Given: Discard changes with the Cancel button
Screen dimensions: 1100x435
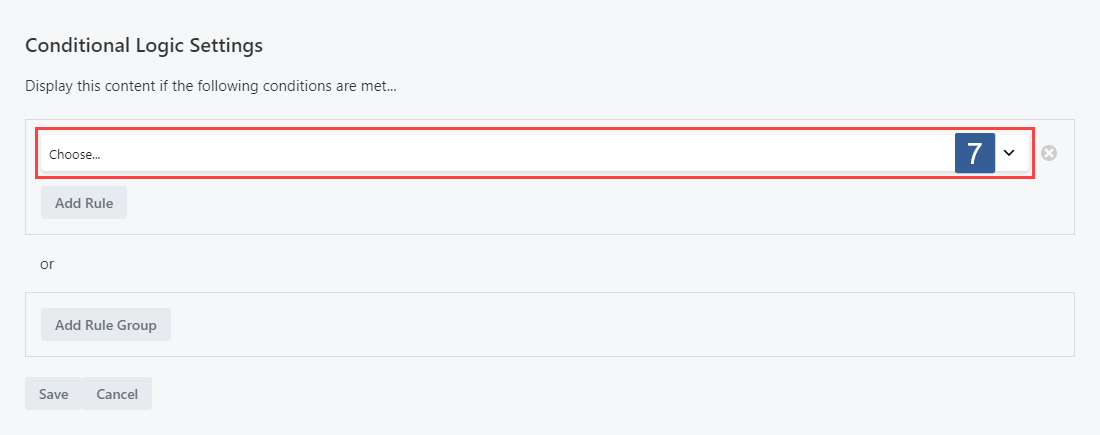Looking at the screenshot, I should [x=117, y=394].
